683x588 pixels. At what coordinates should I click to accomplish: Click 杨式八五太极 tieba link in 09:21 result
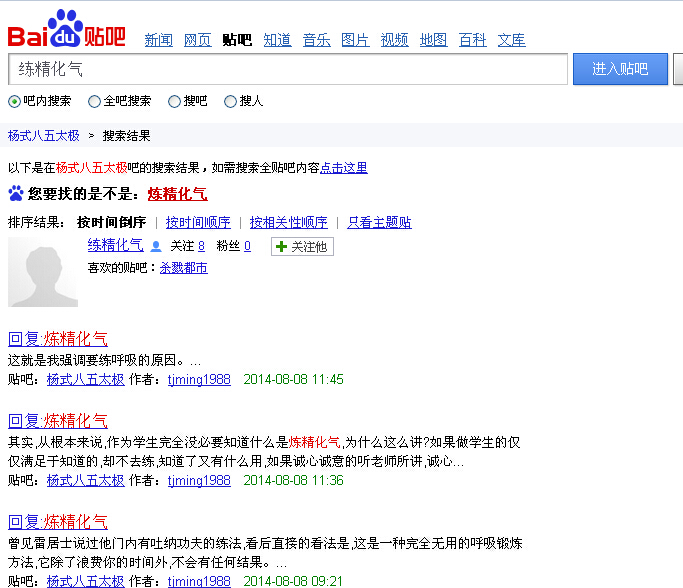(x=85, y=581)
